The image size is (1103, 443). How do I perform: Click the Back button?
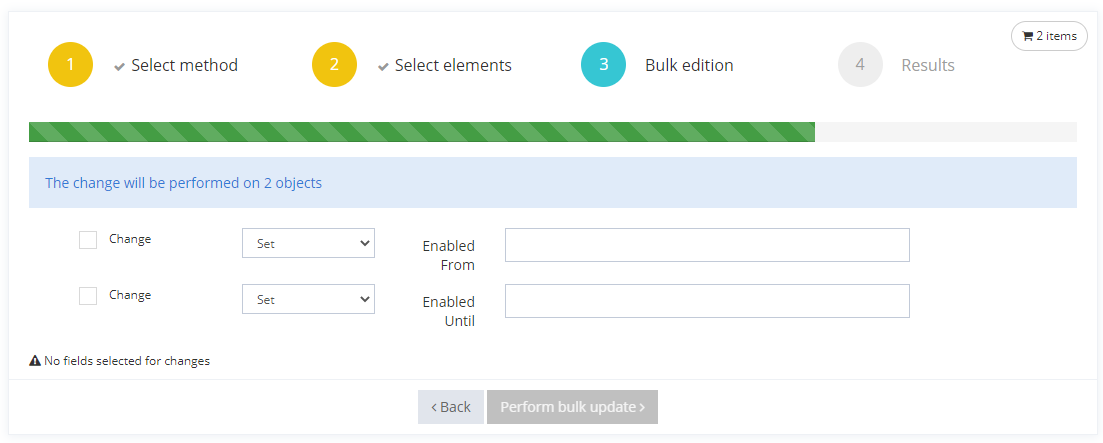coord(451,407)
